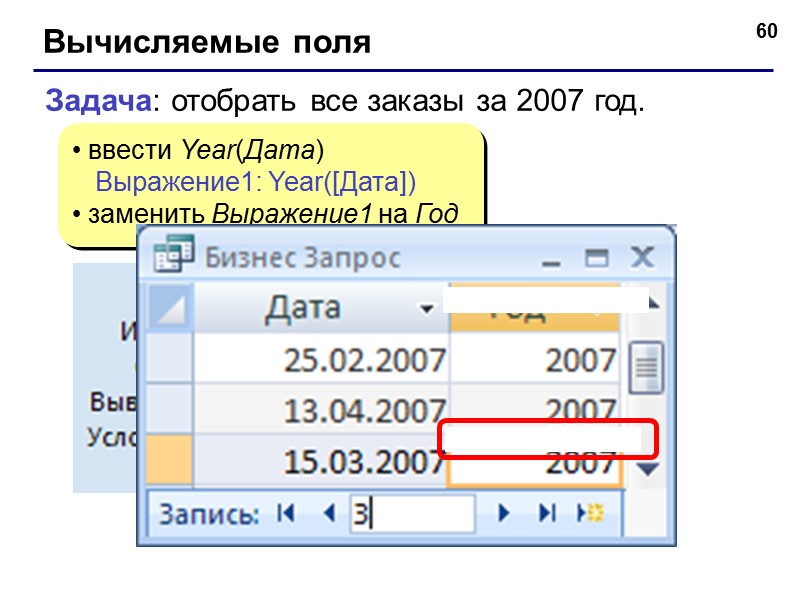The height and width of the screenshot is (600, 800).
Task: Maximize the Бизнес Запрос window
Action: tap(596, 258)
